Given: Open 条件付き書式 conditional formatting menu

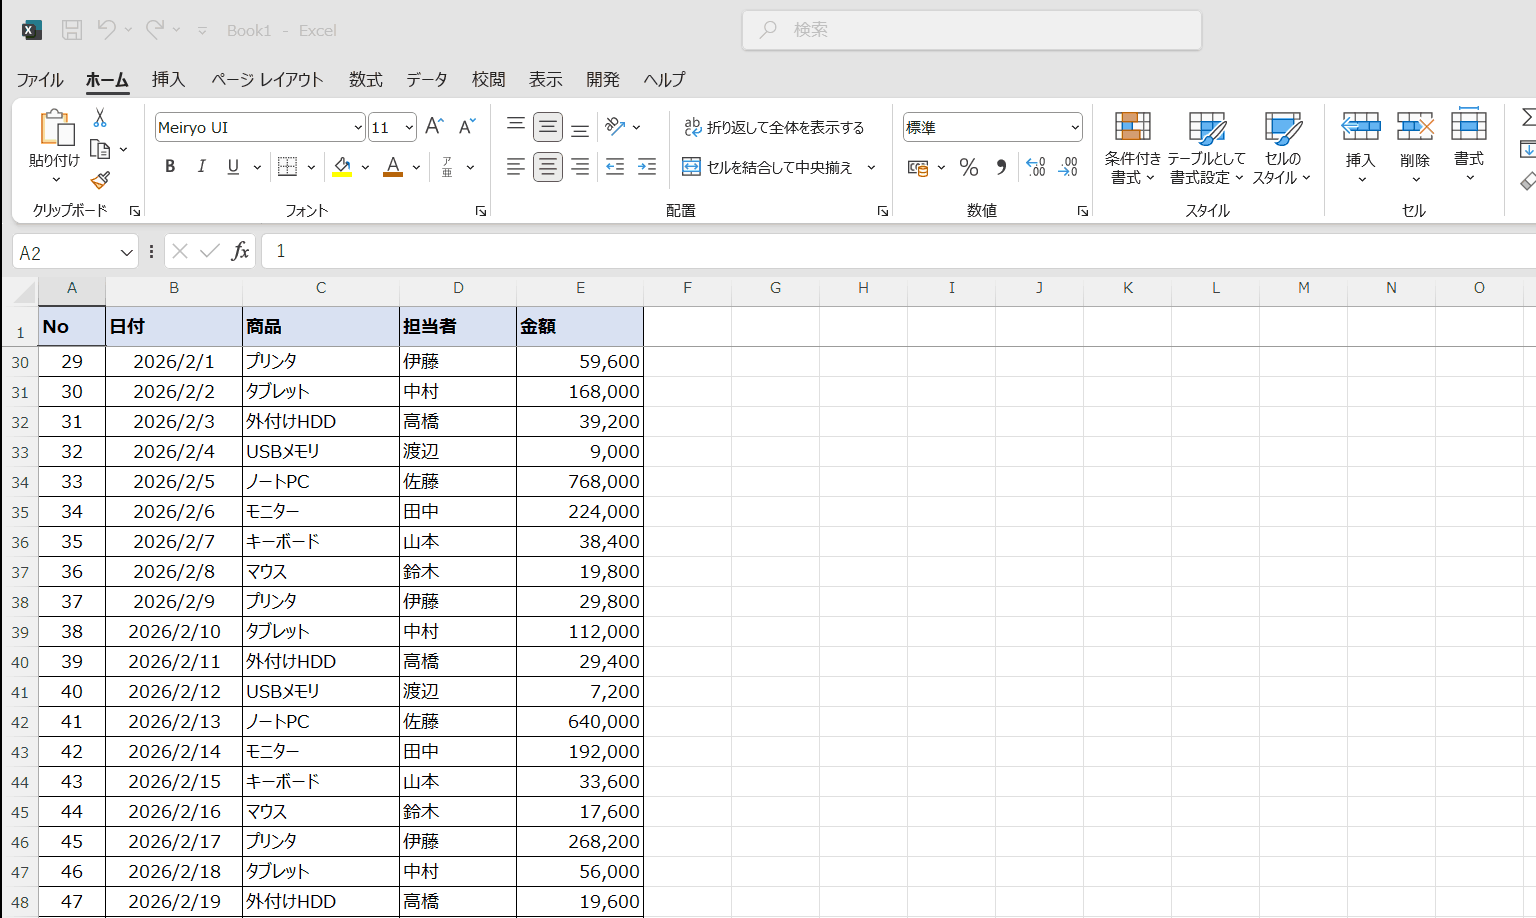Looking at the screenshot, I should 1132,147.
